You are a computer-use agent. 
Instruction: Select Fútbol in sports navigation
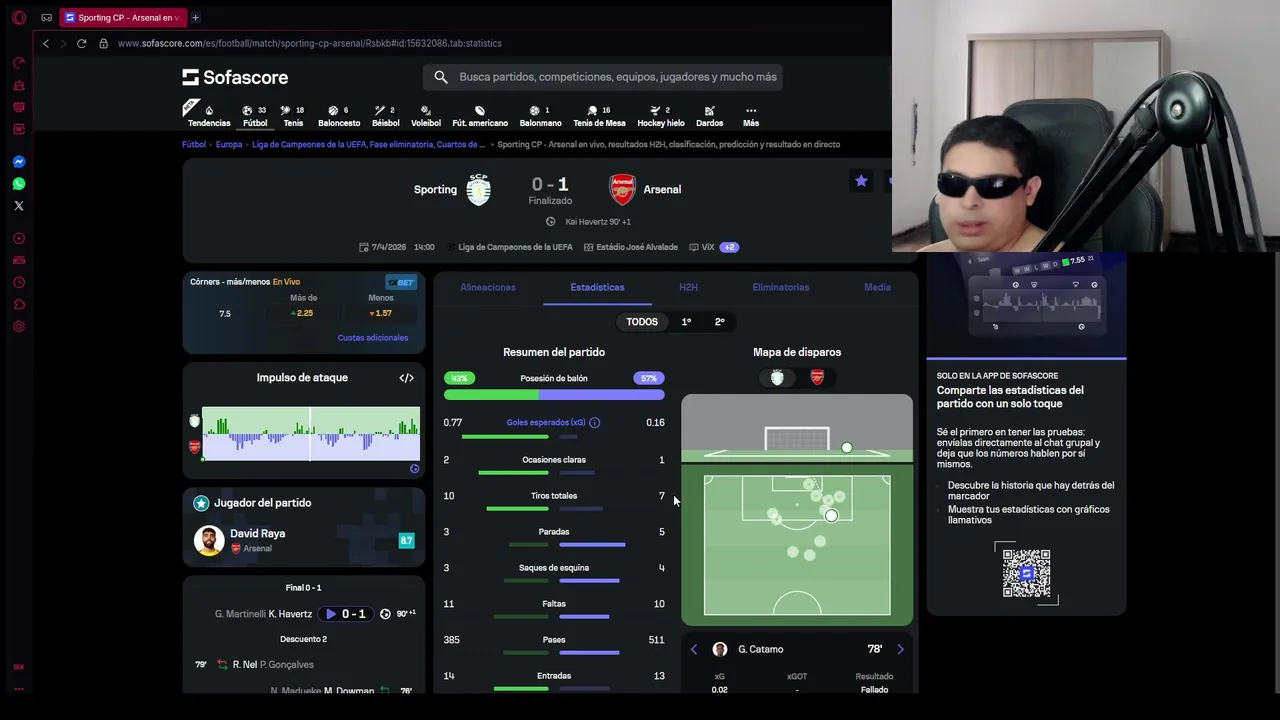pos(255,116)
